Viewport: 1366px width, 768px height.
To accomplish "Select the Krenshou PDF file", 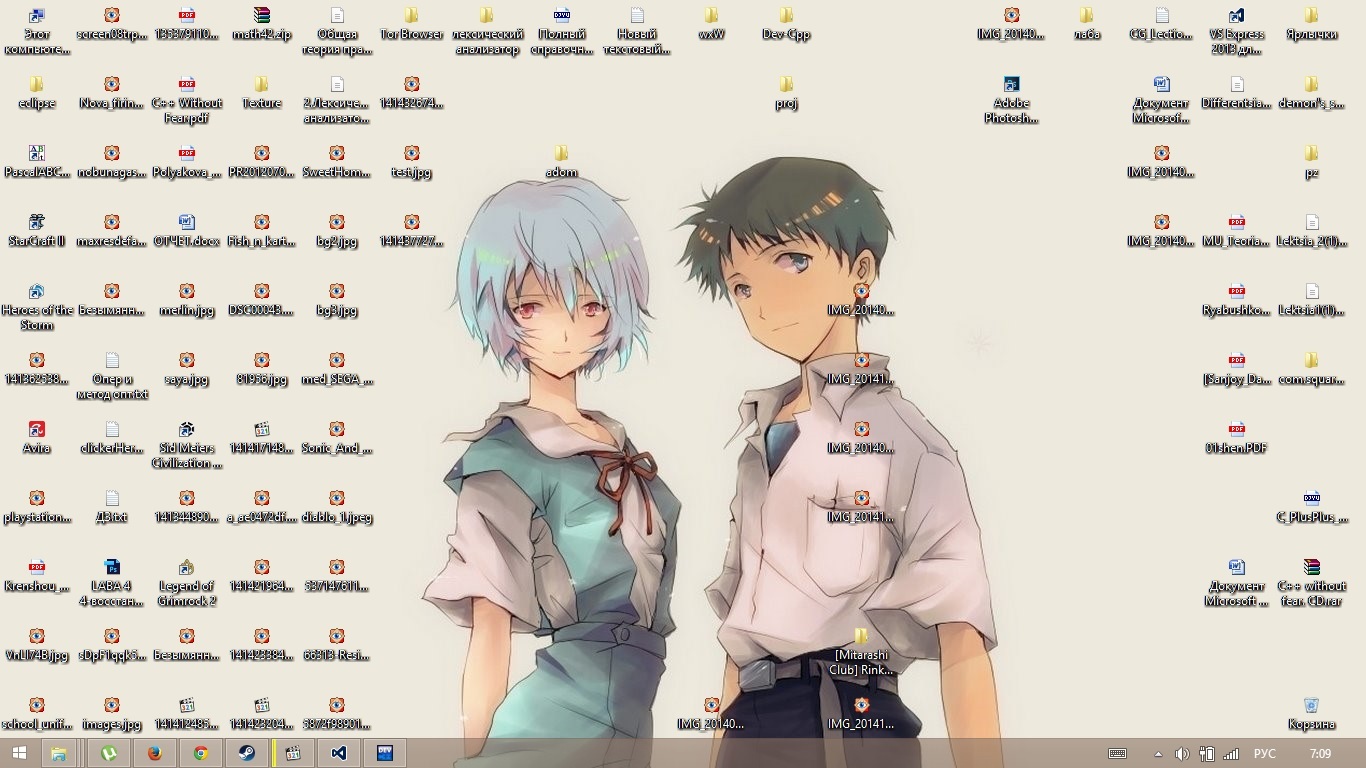I will 37,576.
